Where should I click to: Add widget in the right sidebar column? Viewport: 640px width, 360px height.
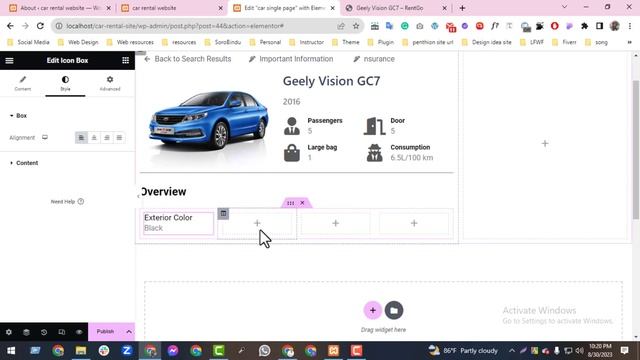tap(545, 144)
